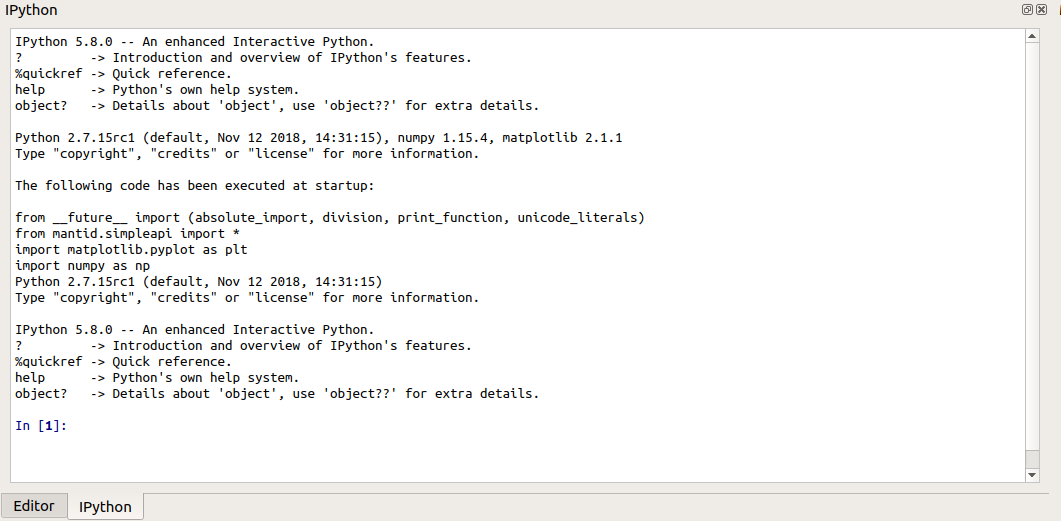
Task: Click the second 'IPython 5.8.0' banner line
Action: pyautogui.click(x=194, y=330)
